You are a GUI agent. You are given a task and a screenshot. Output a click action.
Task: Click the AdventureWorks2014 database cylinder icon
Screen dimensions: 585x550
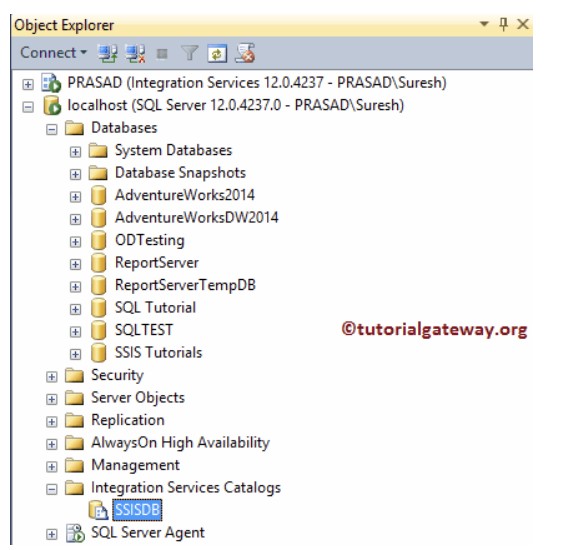click(x=98, y=196)
